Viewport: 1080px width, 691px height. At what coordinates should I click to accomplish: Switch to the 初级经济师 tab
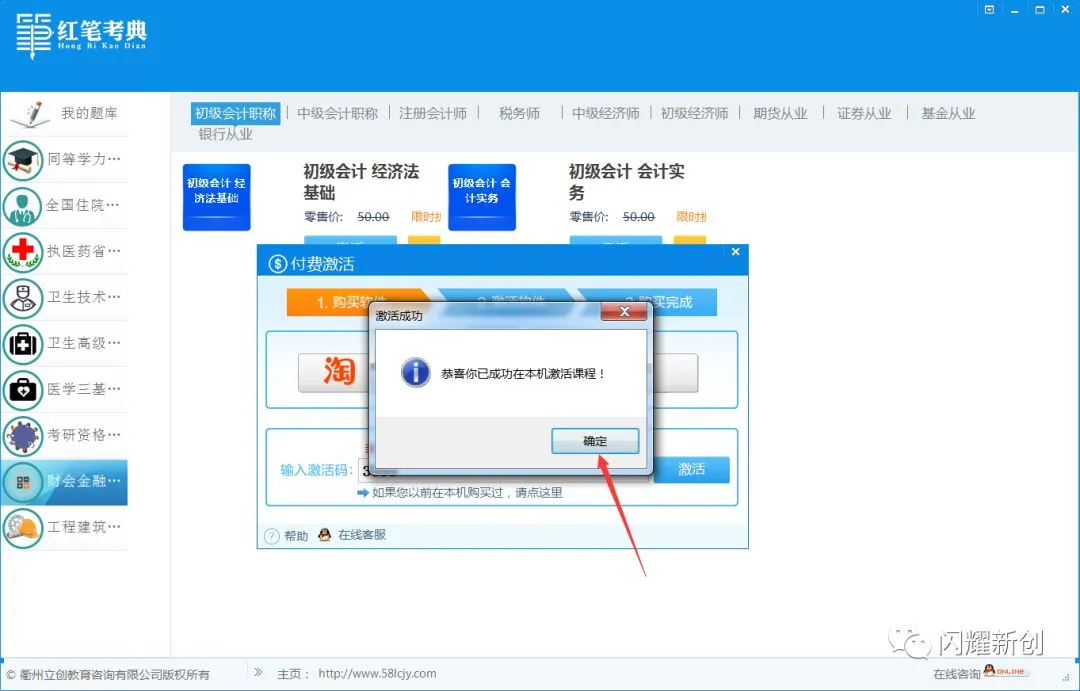[694, 113]
